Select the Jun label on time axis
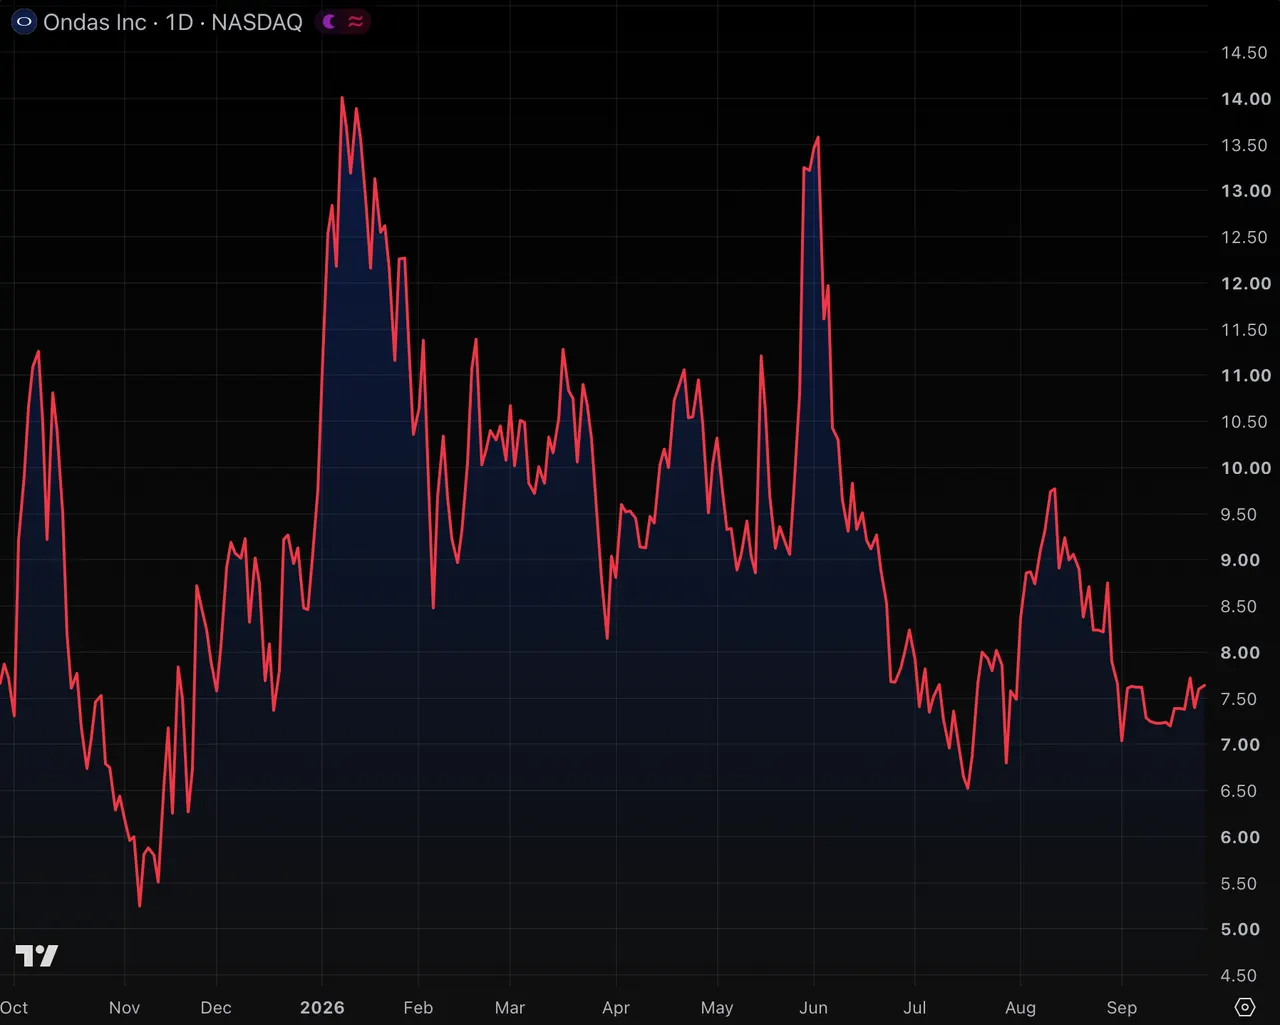Viewport: 1280px width, 1025px height. click(x=814, y=1007)
